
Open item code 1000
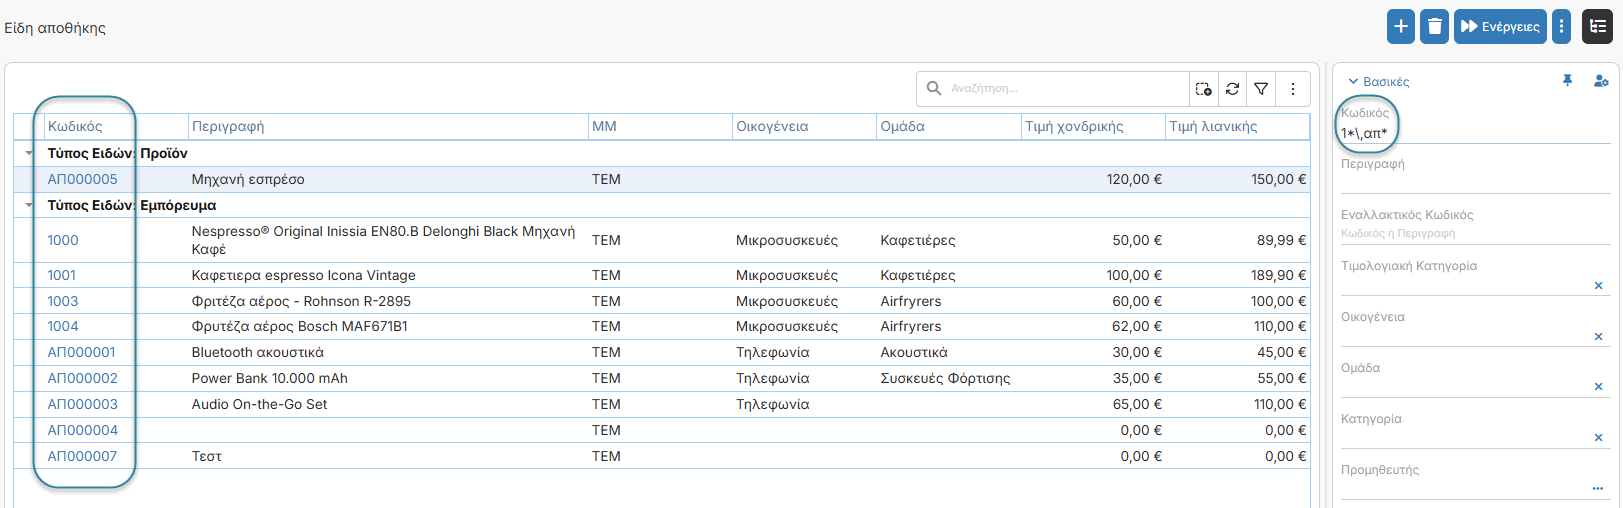coord(63,240)
